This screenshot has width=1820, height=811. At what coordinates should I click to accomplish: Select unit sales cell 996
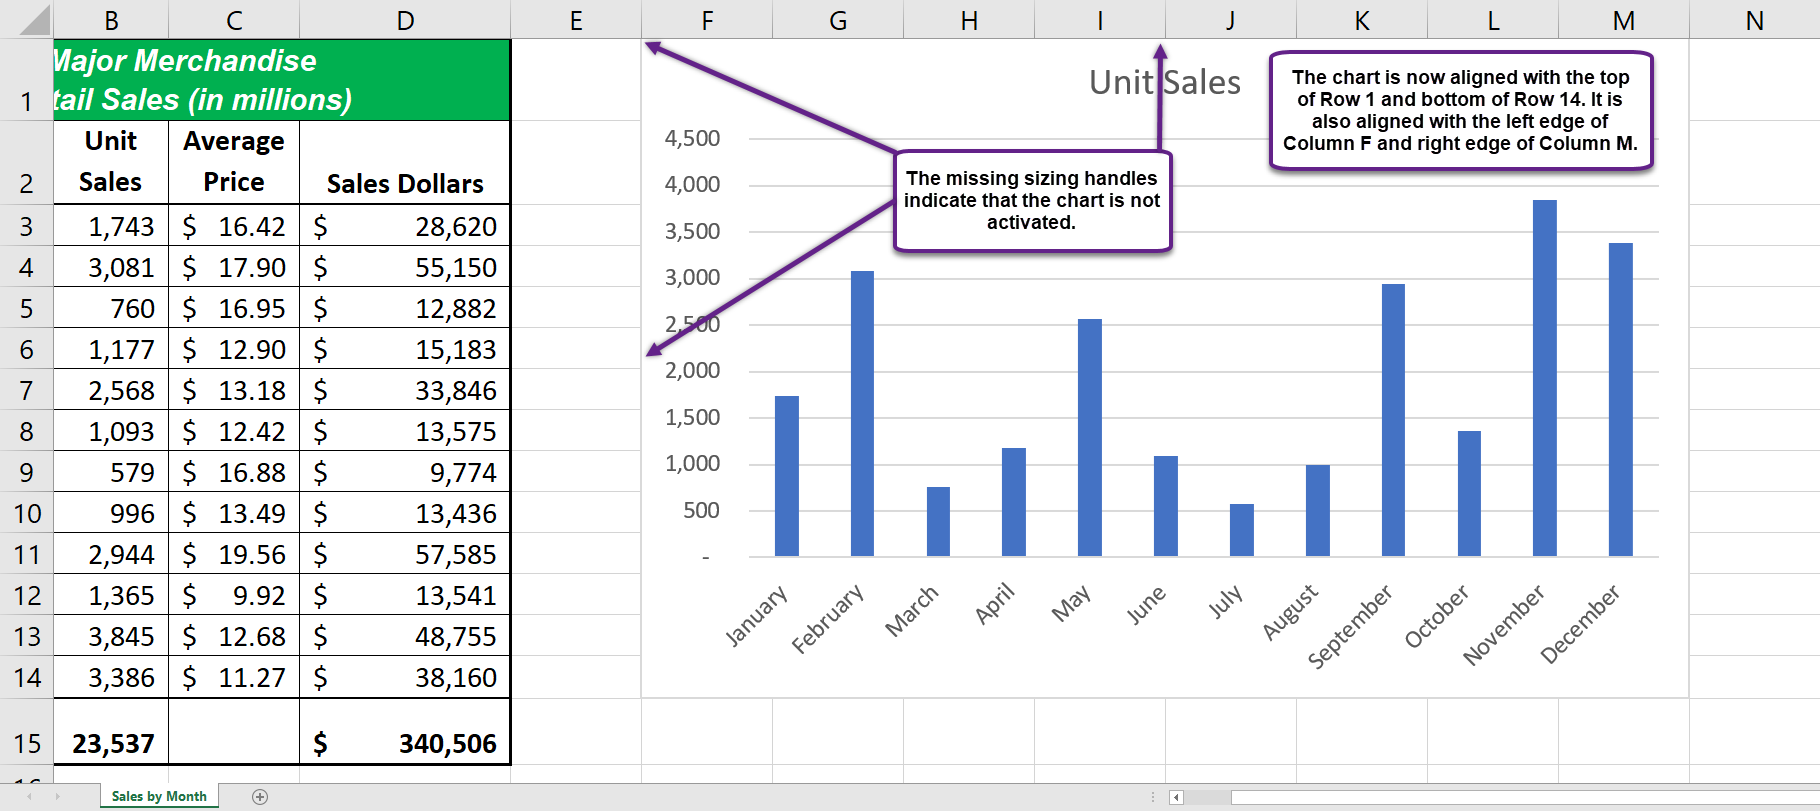(x=111, y=513)
